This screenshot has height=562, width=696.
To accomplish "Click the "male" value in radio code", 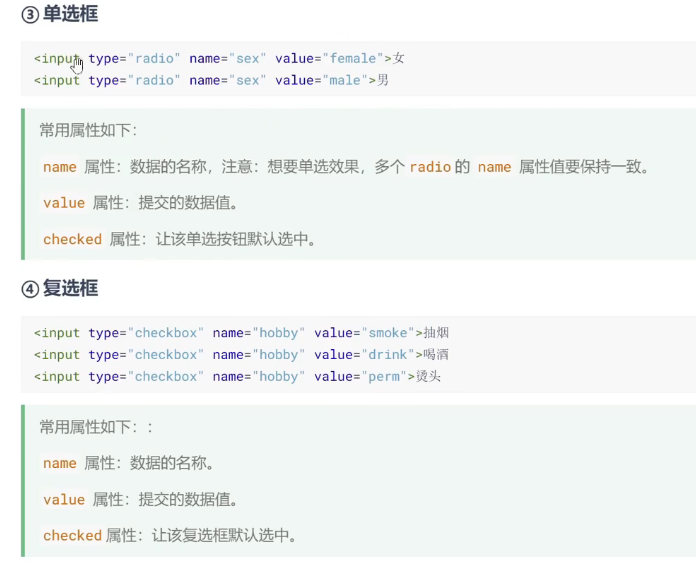I will pyautogui.click(x=345, y=80).
